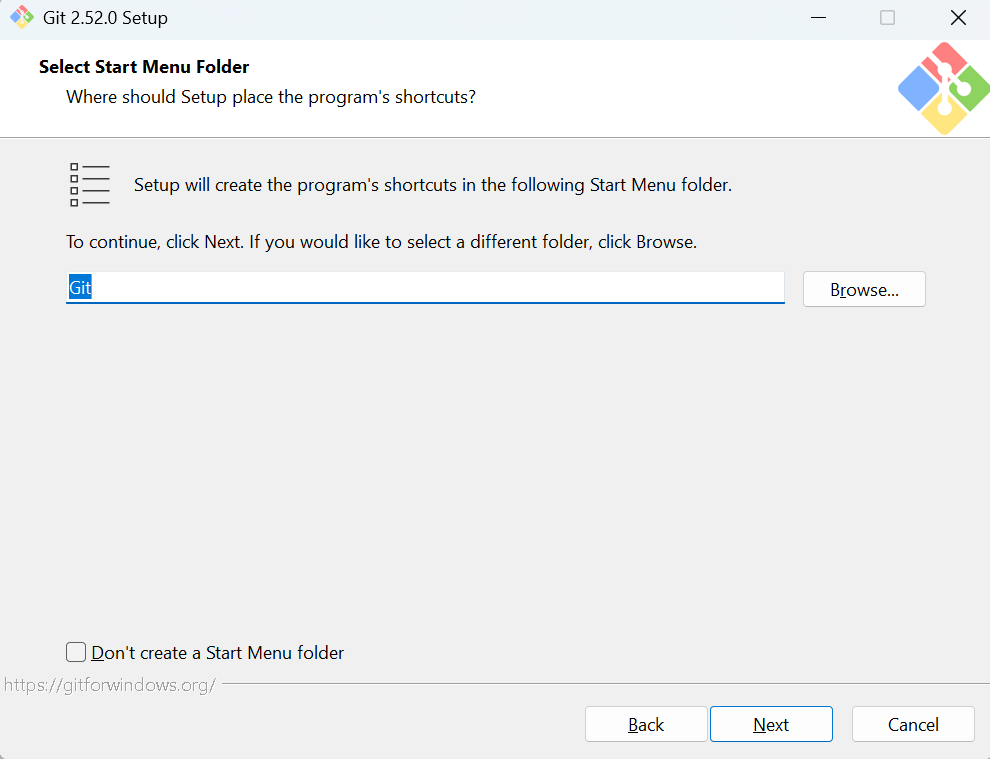Viewport: 990px width, 759px height.
Task: Close the Git Setup window
Action: [x=958, y=18]
